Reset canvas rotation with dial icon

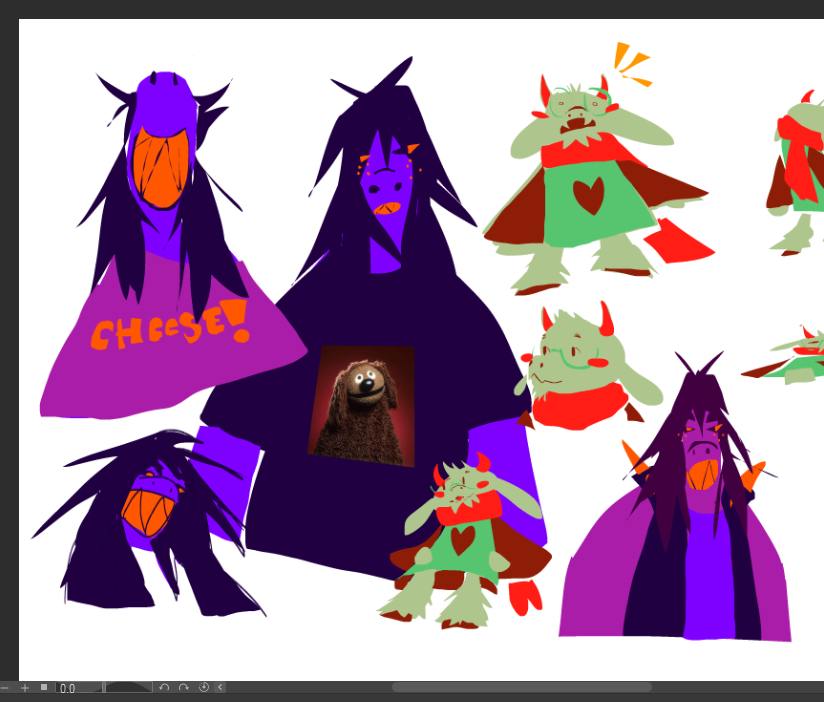[204, 687]
